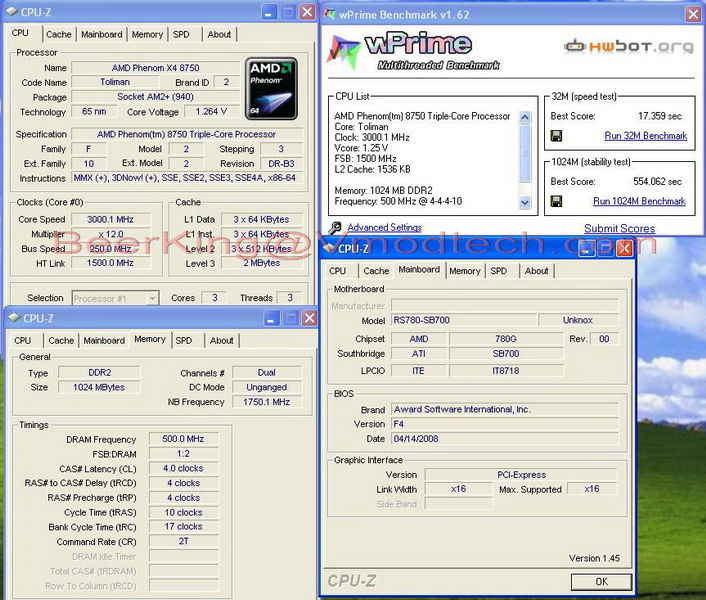Click the CPU List scrollbar thumb
This screenshot has height=600, width=706.
(525, 153)
